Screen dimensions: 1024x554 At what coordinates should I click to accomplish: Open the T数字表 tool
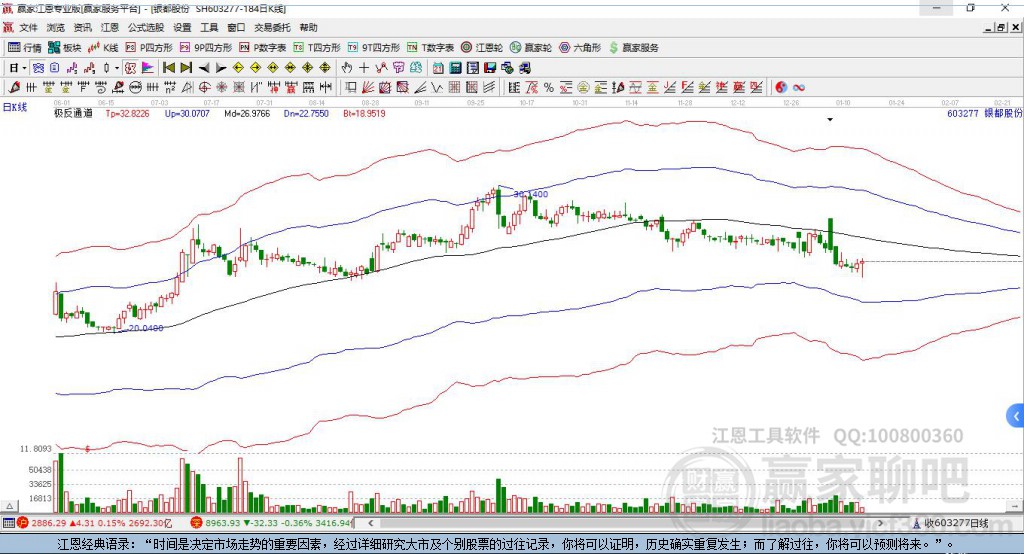click(x=430, y=48)
